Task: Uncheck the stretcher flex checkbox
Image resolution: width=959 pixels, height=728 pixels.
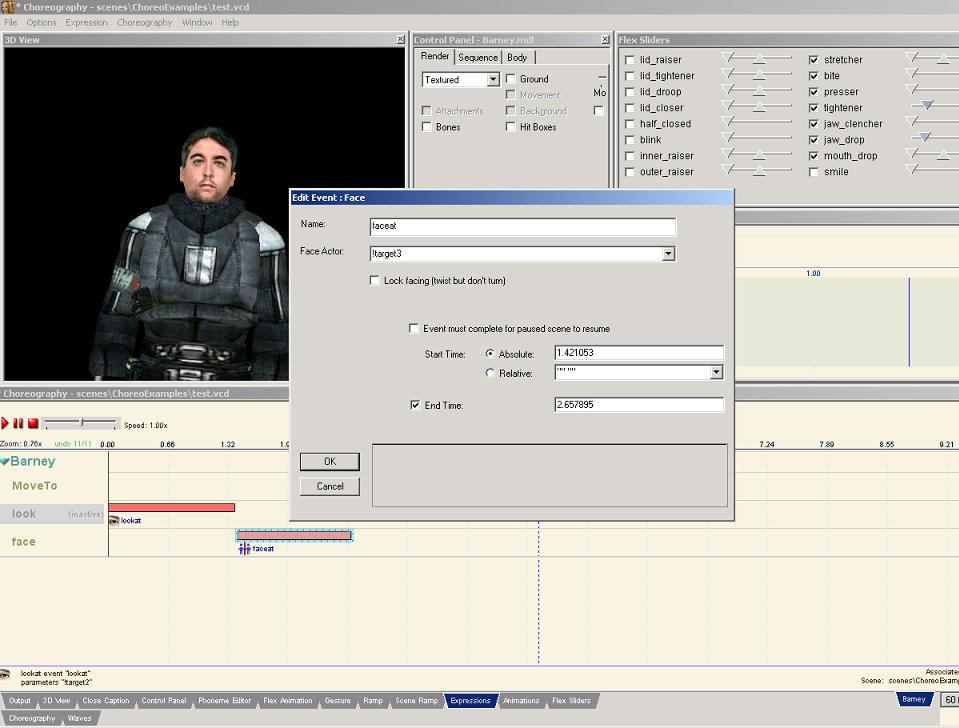Action: [x=813, y=60]
